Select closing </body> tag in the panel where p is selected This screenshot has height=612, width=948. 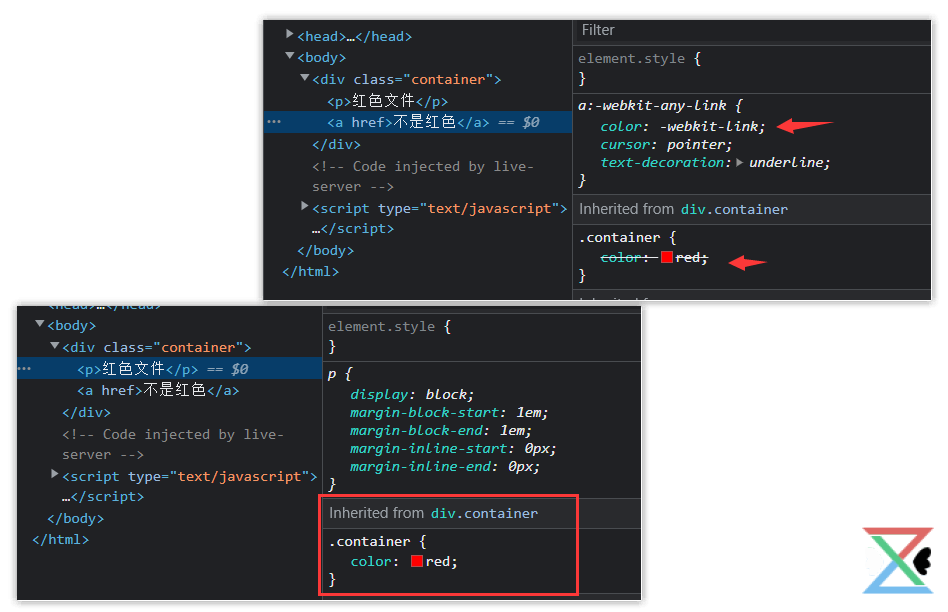[76, 518]
